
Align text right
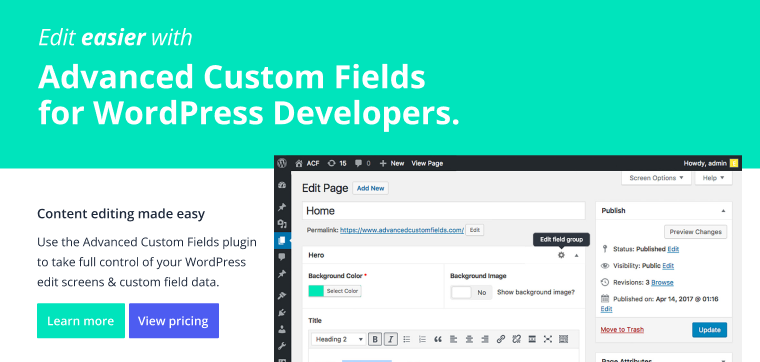485,339
